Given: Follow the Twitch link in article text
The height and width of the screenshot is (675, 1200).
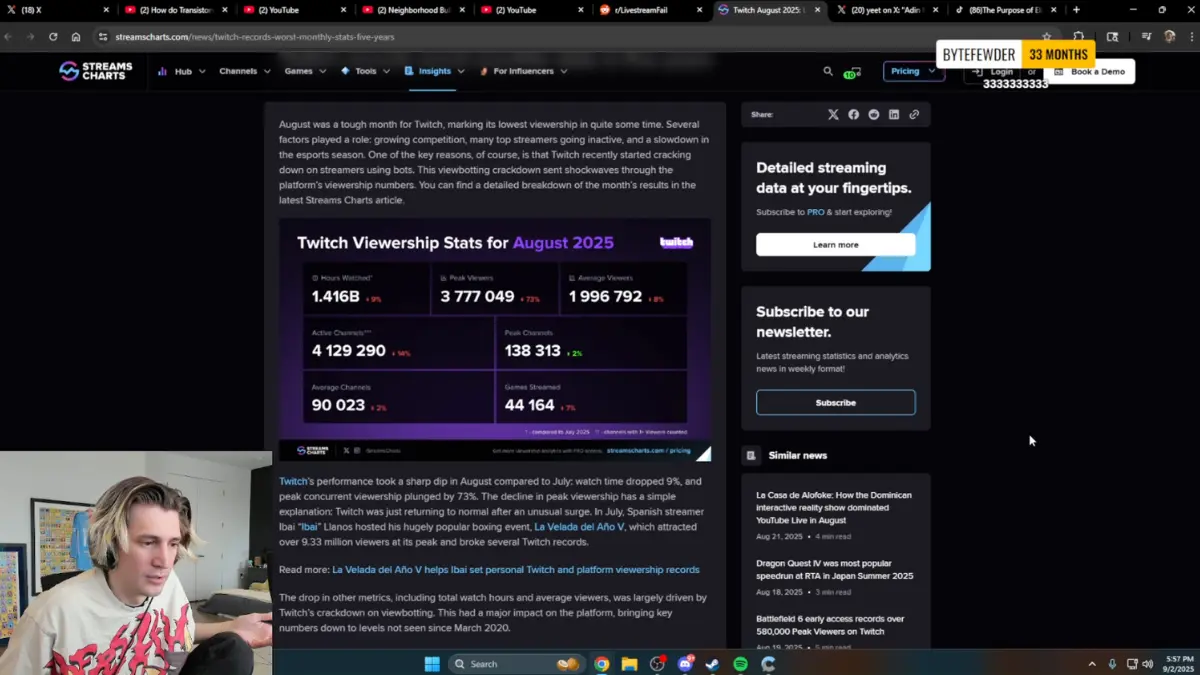Looking at the screenshot, I should point(293,482).
